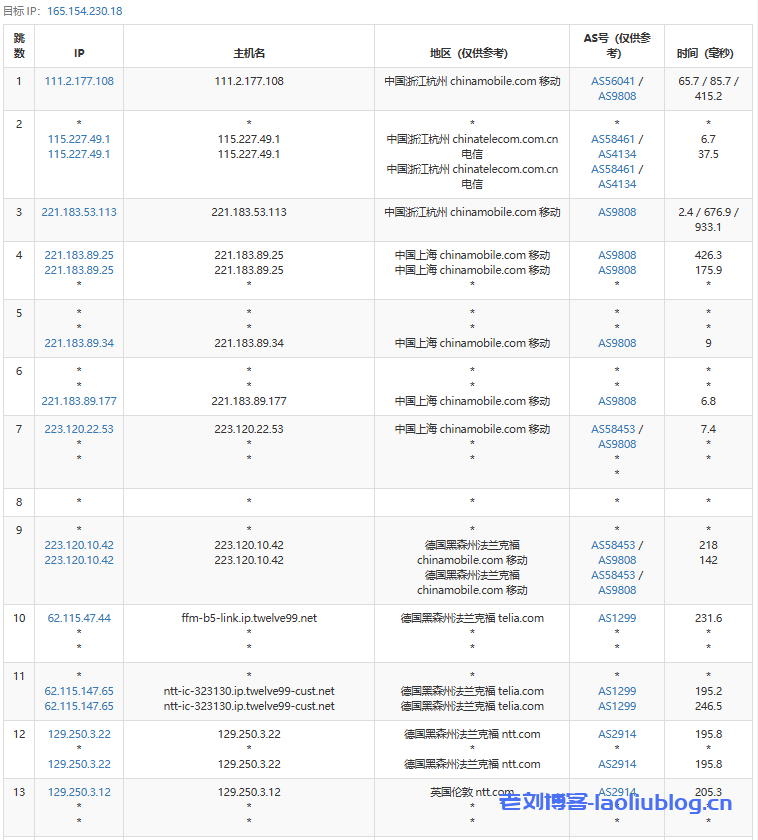
Task: Open the 62.115.47.44 IP link
Action: (79, 618)
